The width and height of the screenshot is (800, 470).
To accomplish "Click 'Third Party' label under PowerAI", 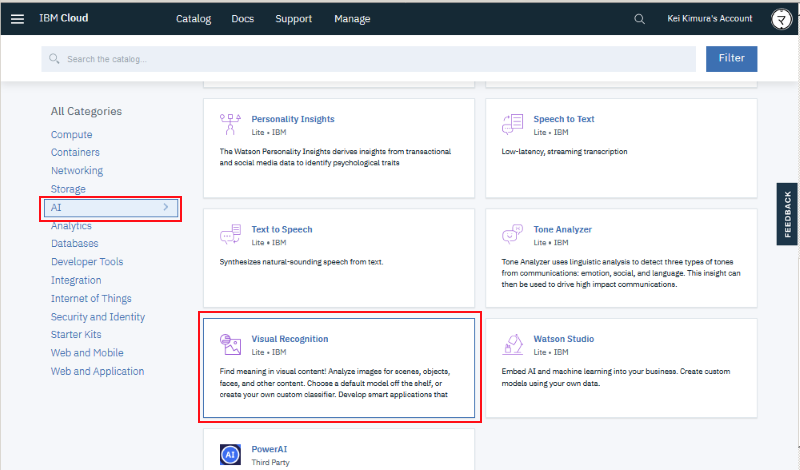I will (x=270, y=462).
